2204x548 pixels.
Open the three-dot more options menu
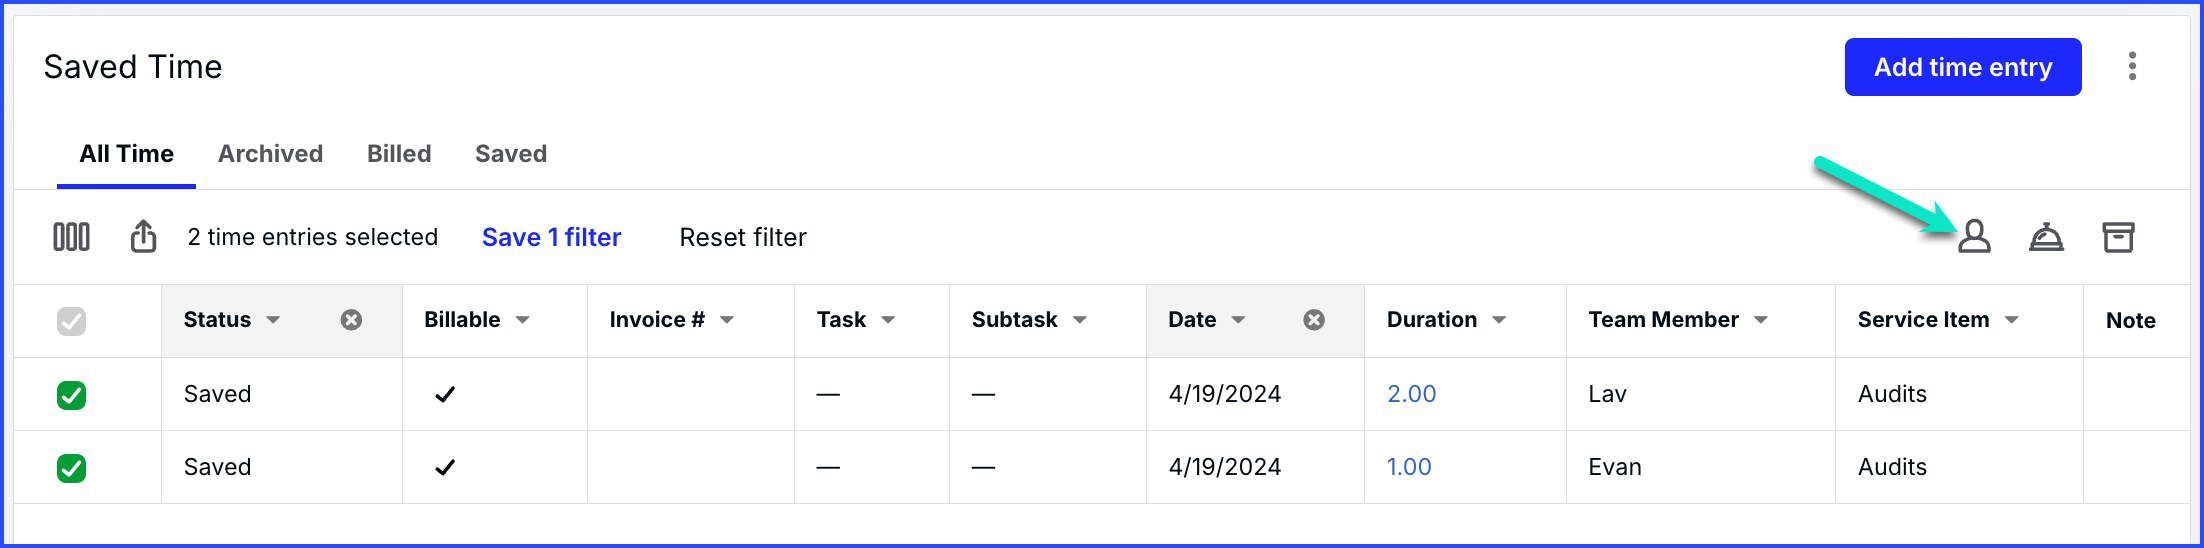2132,66
